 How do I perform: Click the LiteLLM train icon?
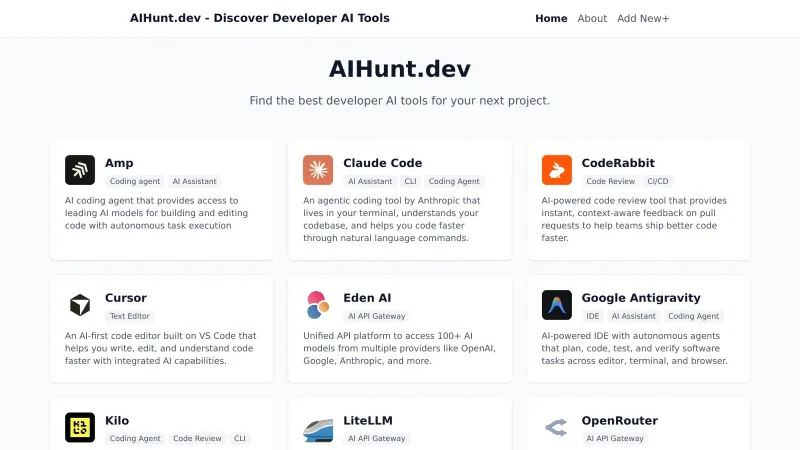coord(318,428)
